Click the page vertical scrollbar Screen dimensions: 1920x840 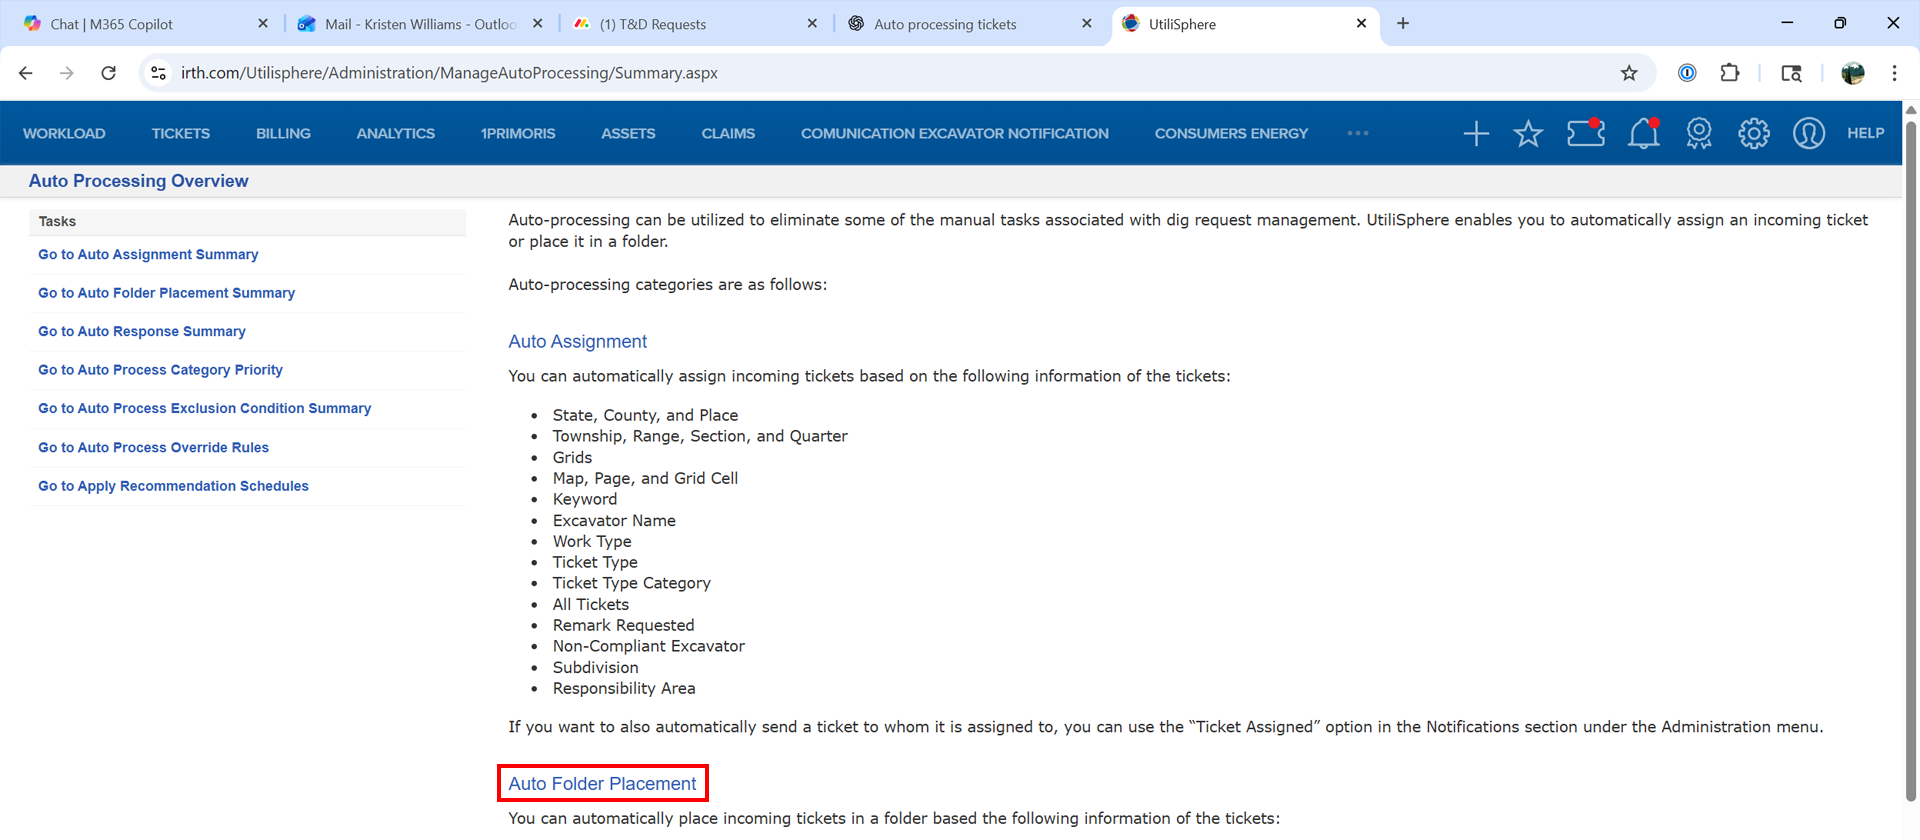tap(1911, 460)
